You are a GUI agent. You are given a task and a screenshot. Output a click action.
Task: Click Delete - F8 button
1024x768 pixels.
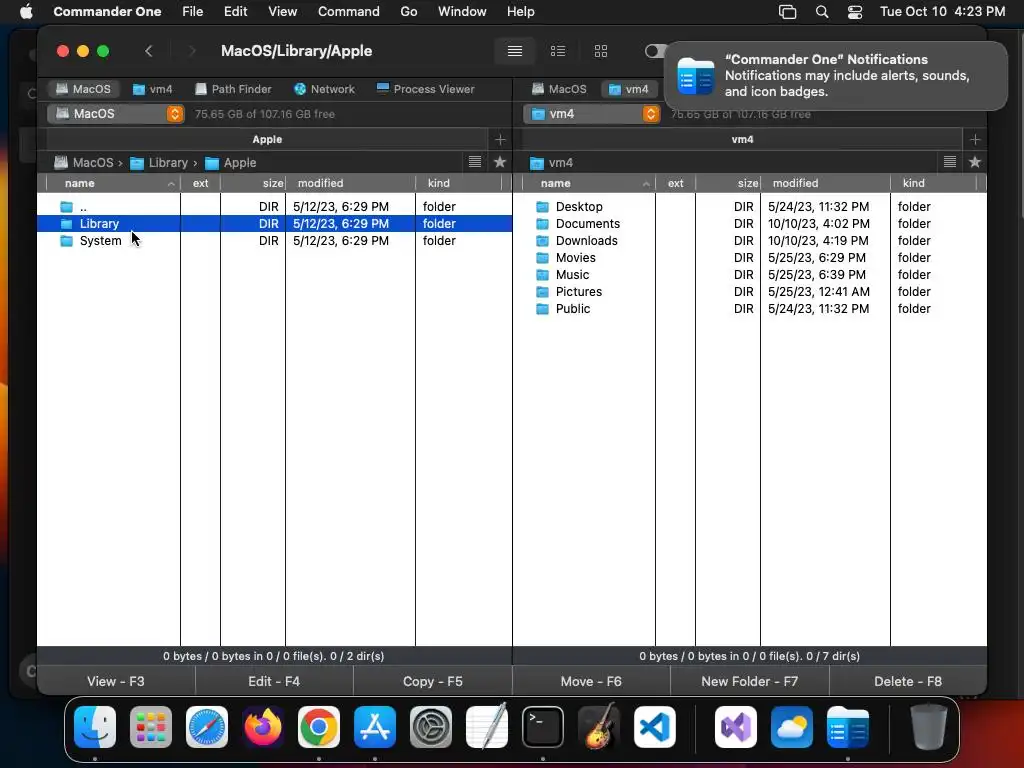908,681
